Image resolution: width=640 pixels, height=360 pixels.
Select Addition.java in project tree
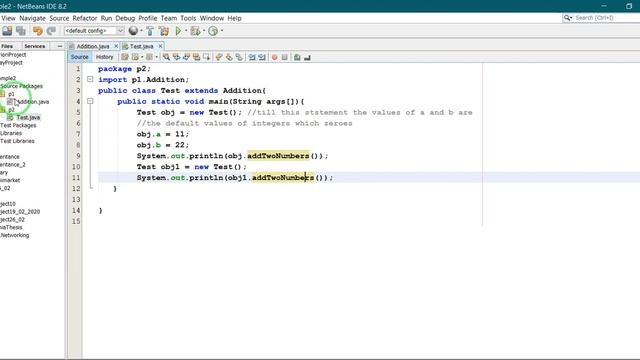[33, 102]
